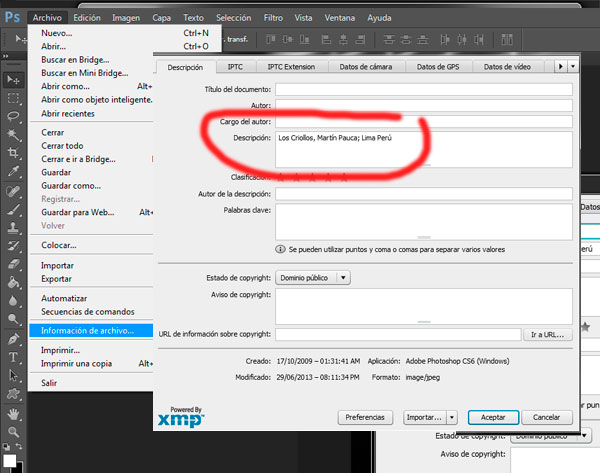Click the Cancelar button
Image resolution: width=600 pixels, height=473 pixels.
click(x=546, y=417)
